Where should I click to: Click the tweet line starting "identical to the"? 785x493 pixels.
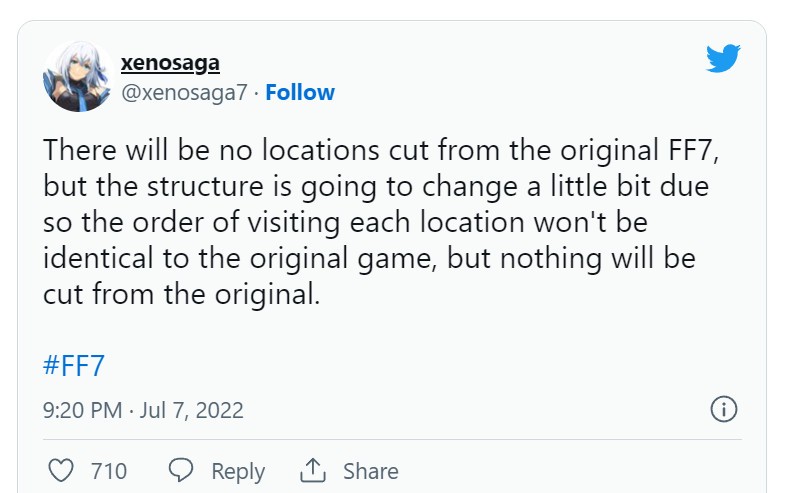pos(370,260)
